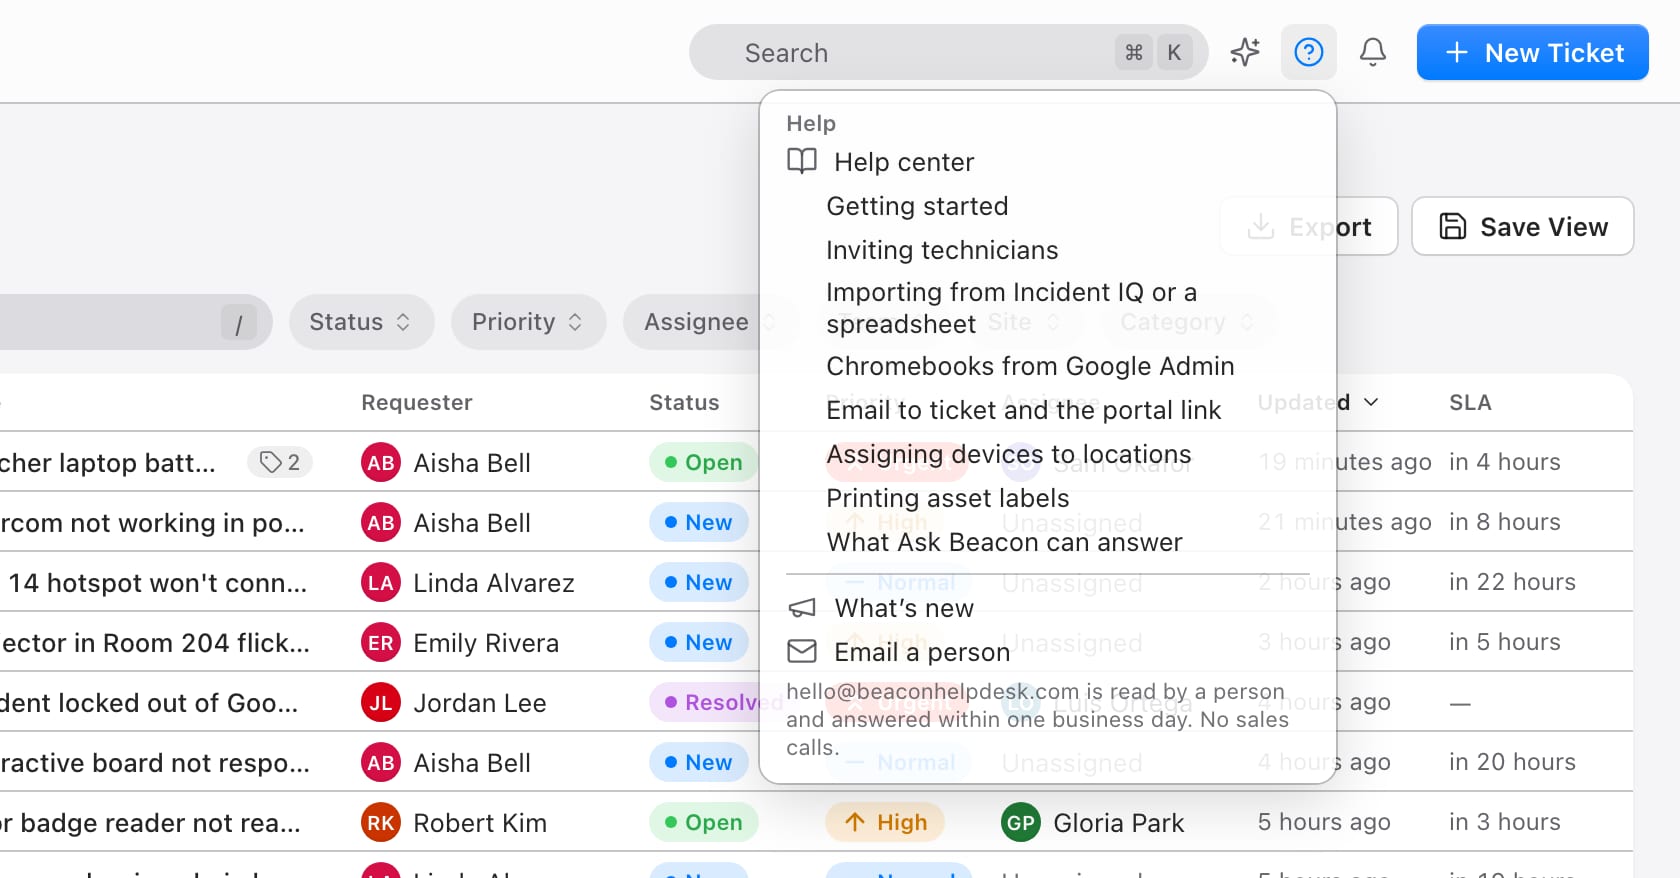
Task: Click Robert Kim's RK avatar
Action: 381,823
